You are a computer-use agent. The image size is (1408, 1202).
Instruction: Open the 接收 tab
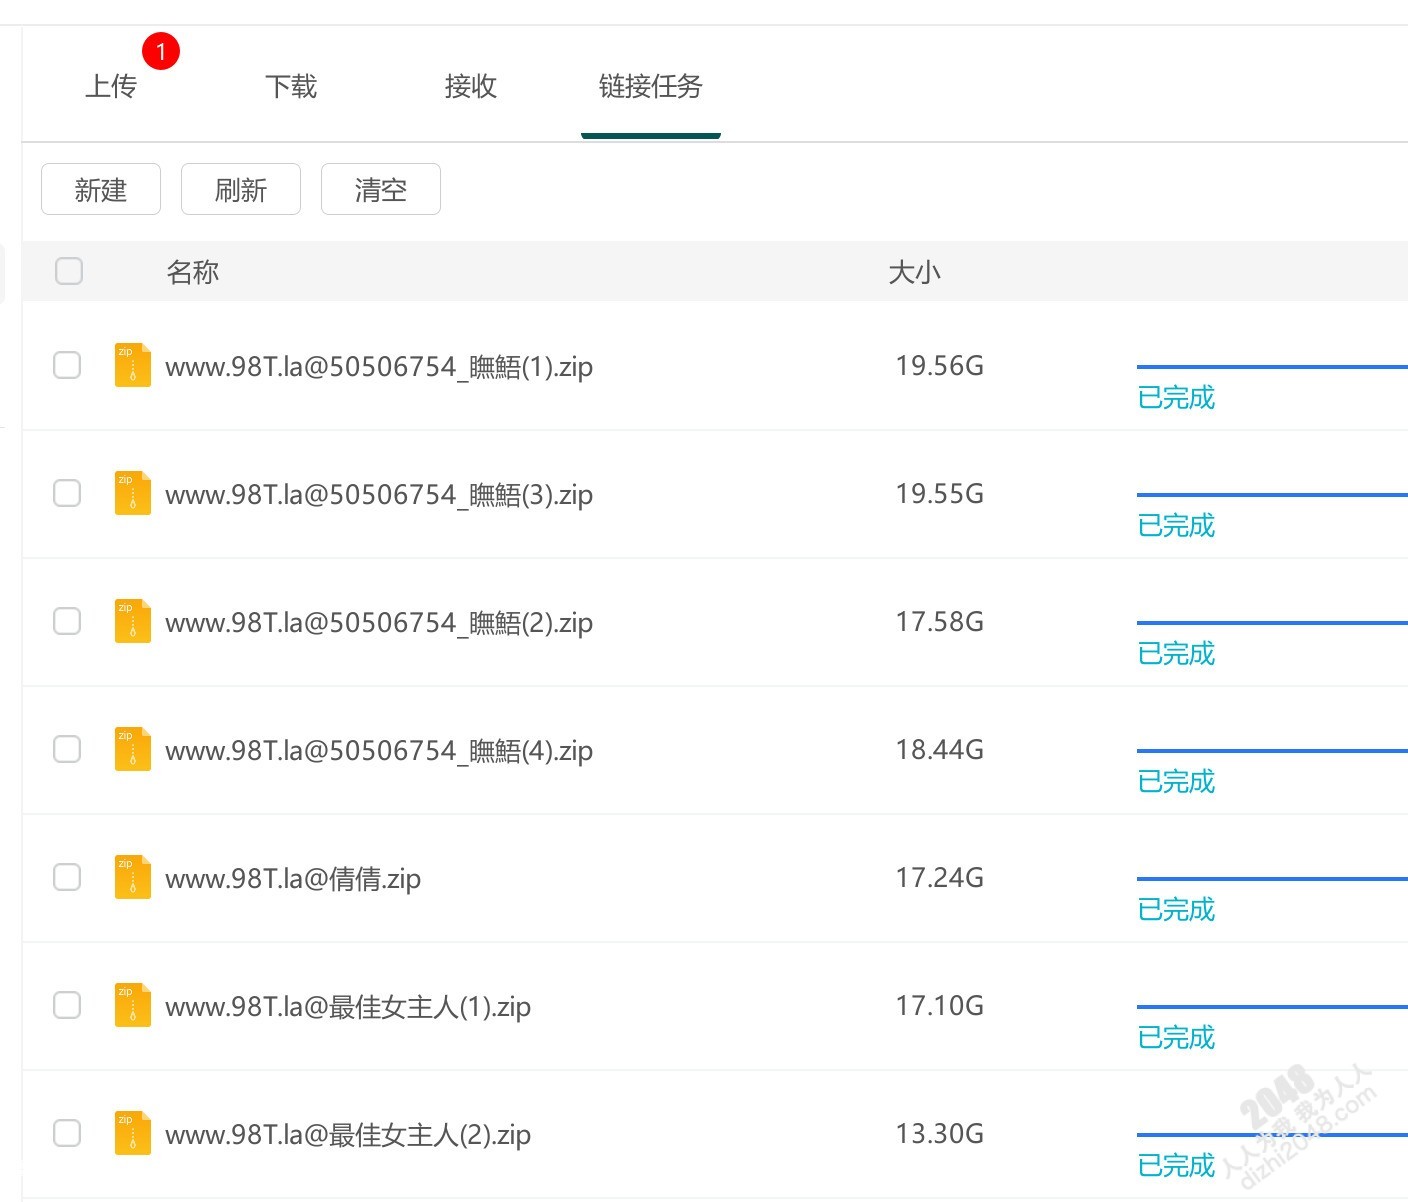[471, 87]
